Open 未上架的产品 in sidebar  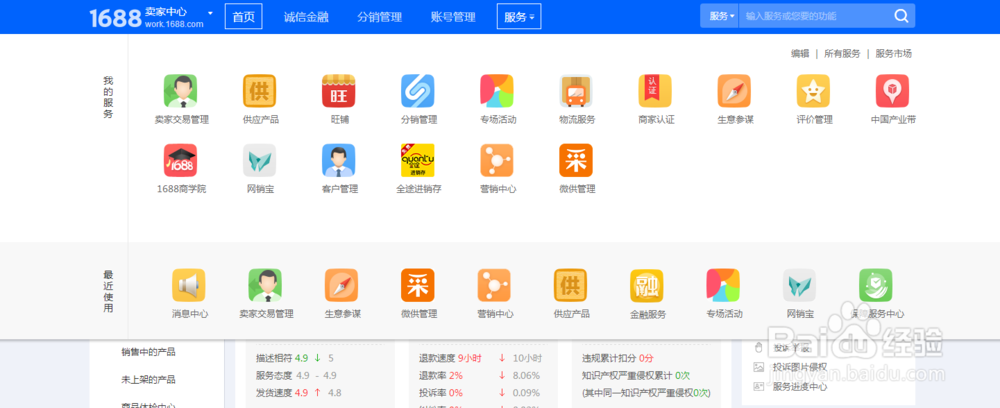148,379
